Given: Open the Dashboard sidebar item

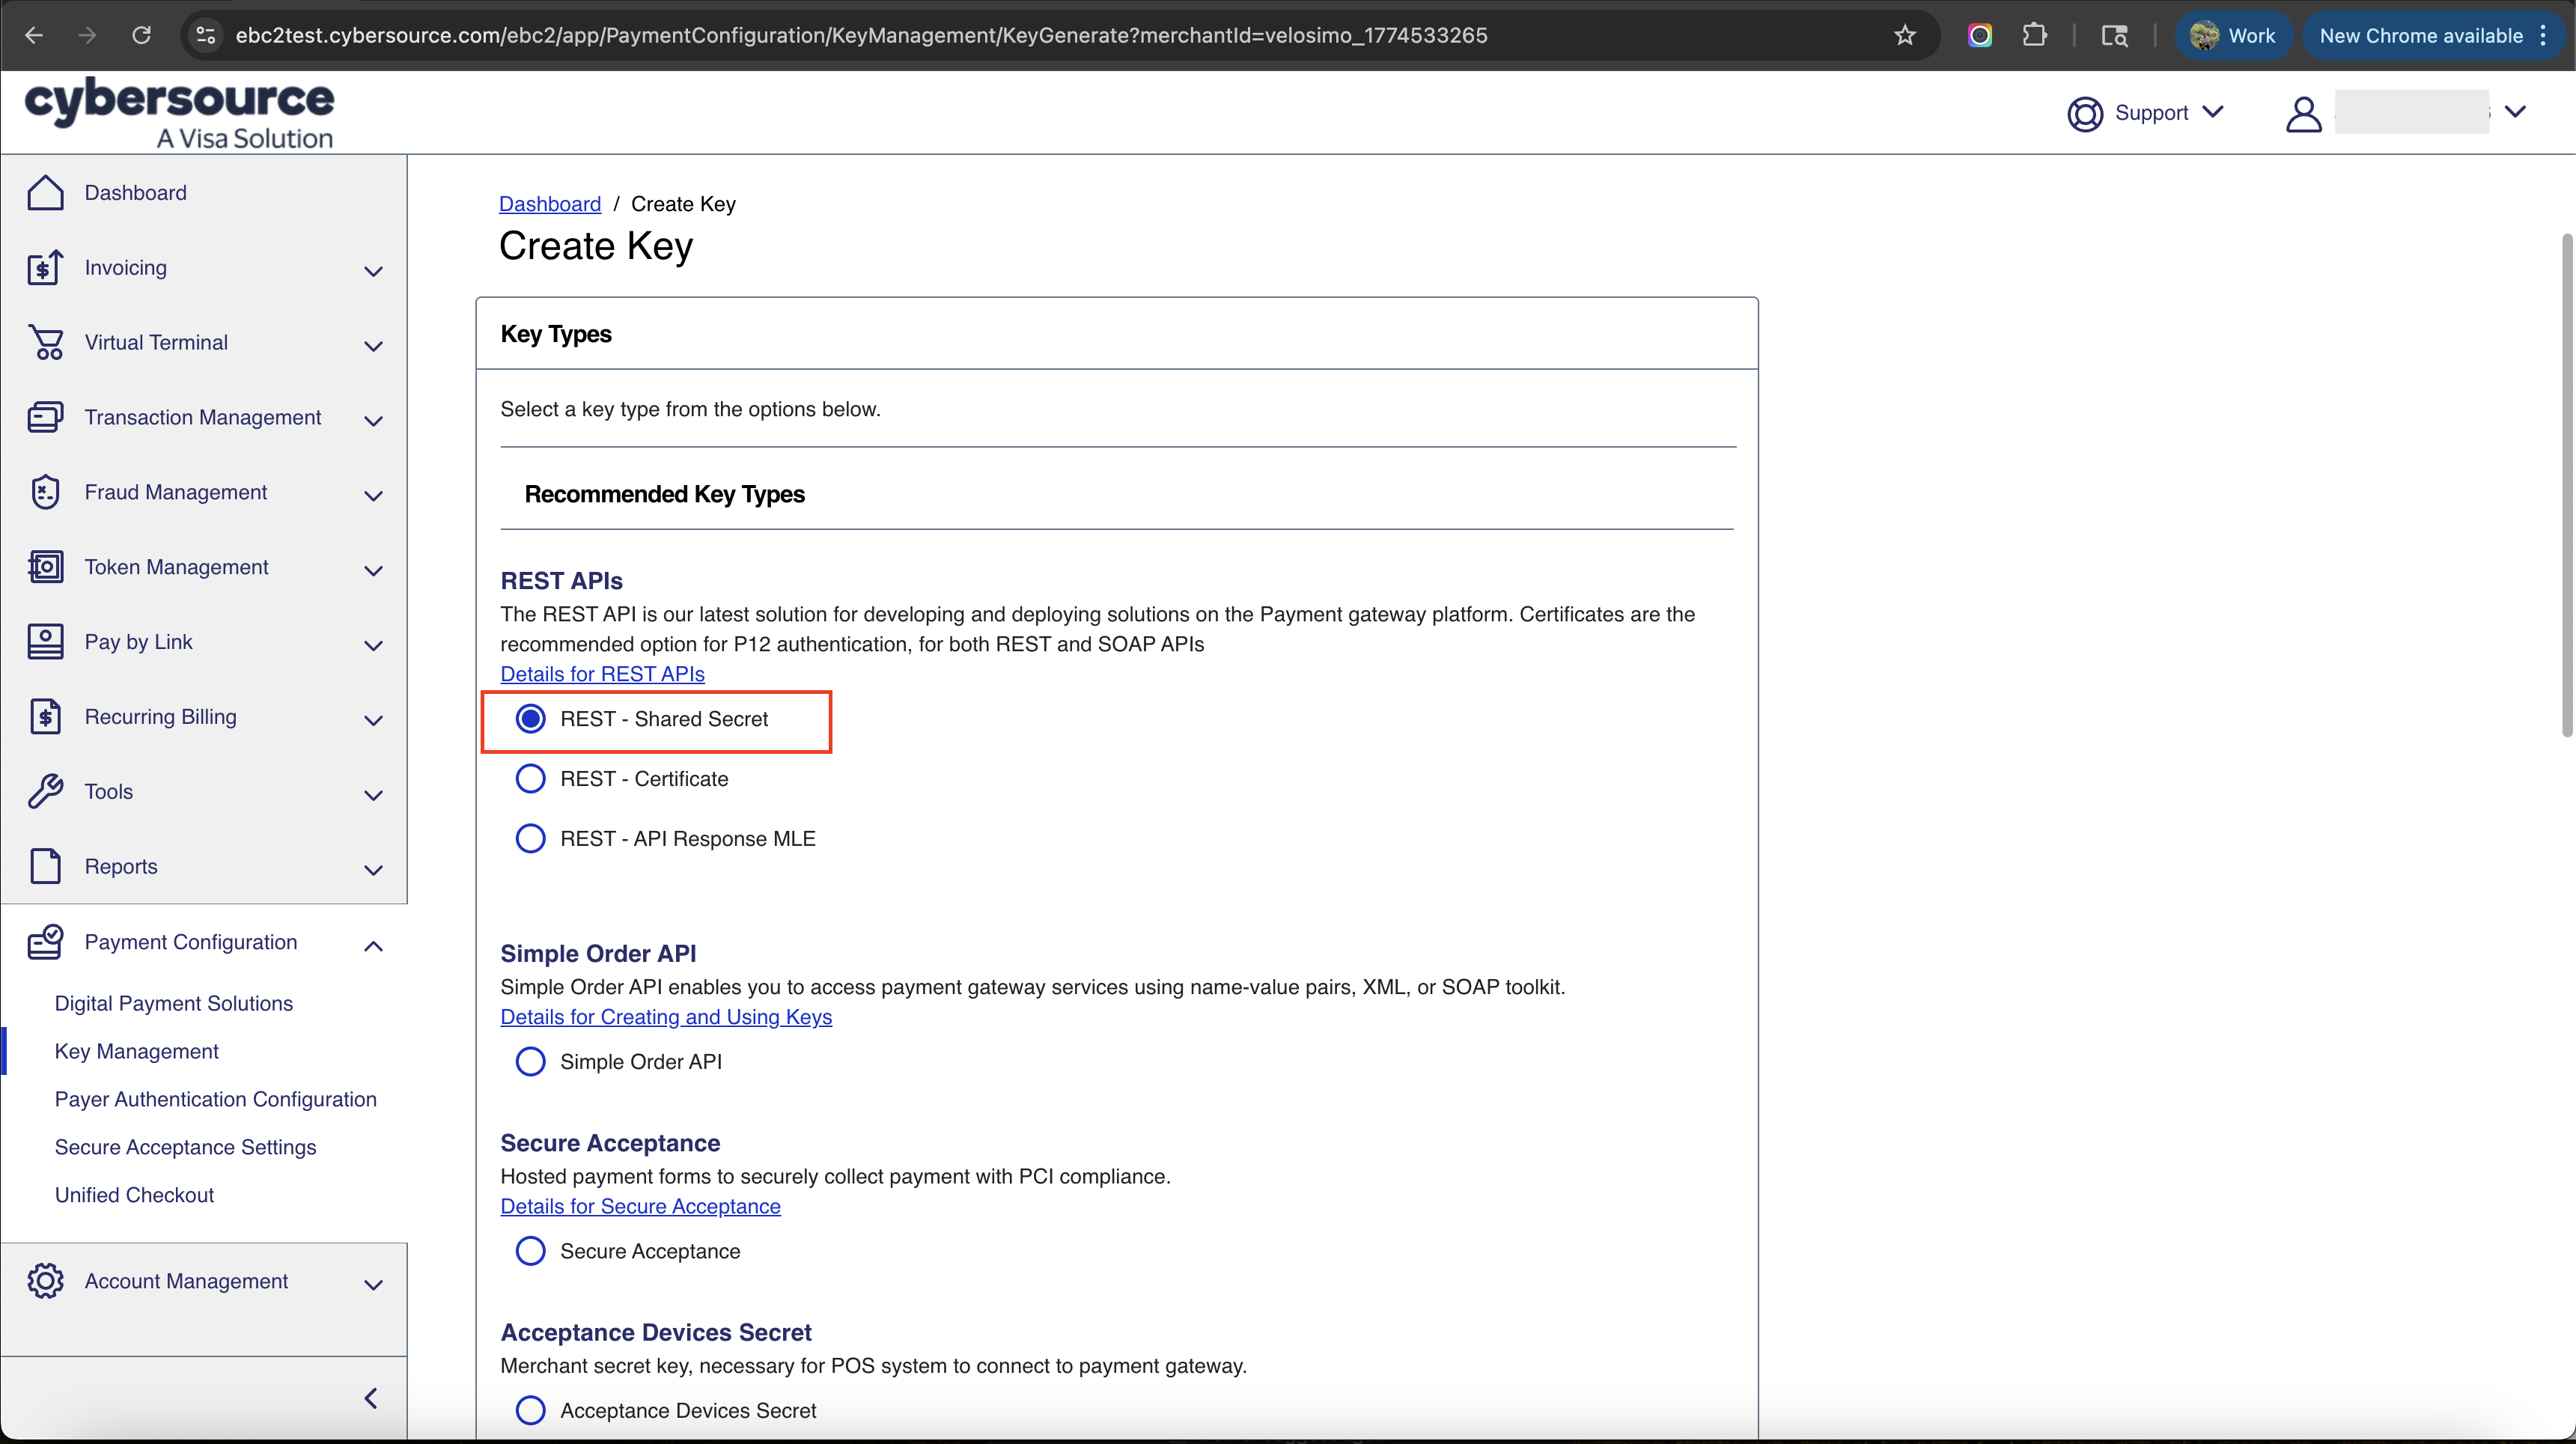Looking at the screenshot, I should [x=136, y=193].
